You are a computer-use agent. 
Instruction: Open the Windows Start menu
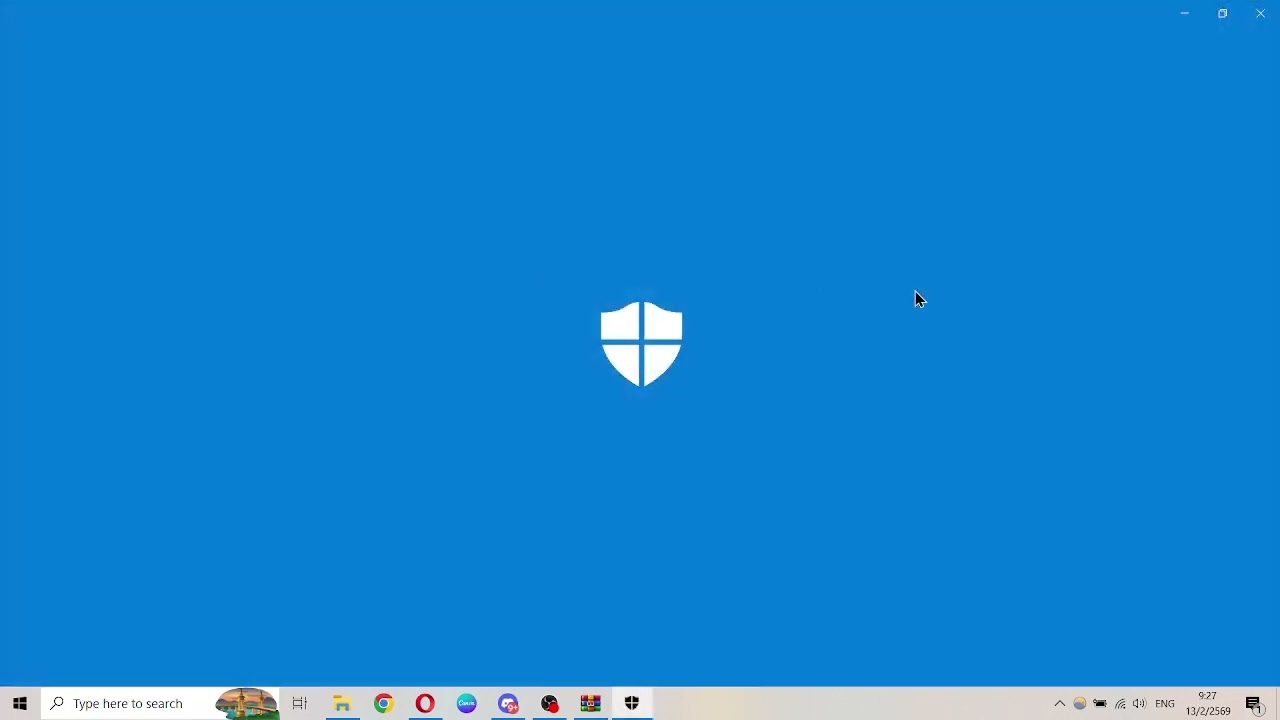(x=20, y=703)
